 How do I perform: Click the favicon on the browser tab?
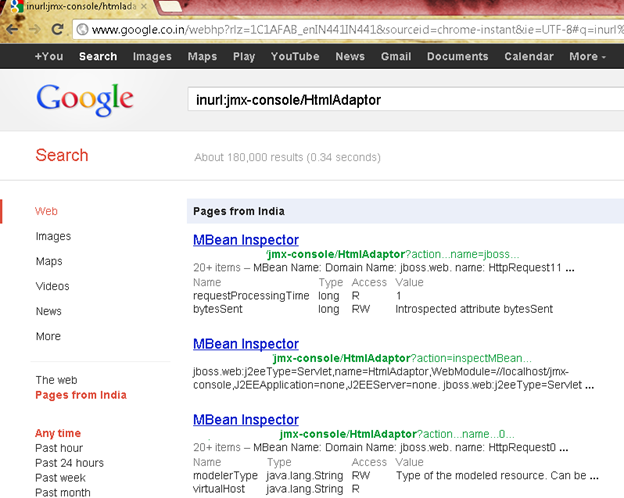(x=16, y=7)
